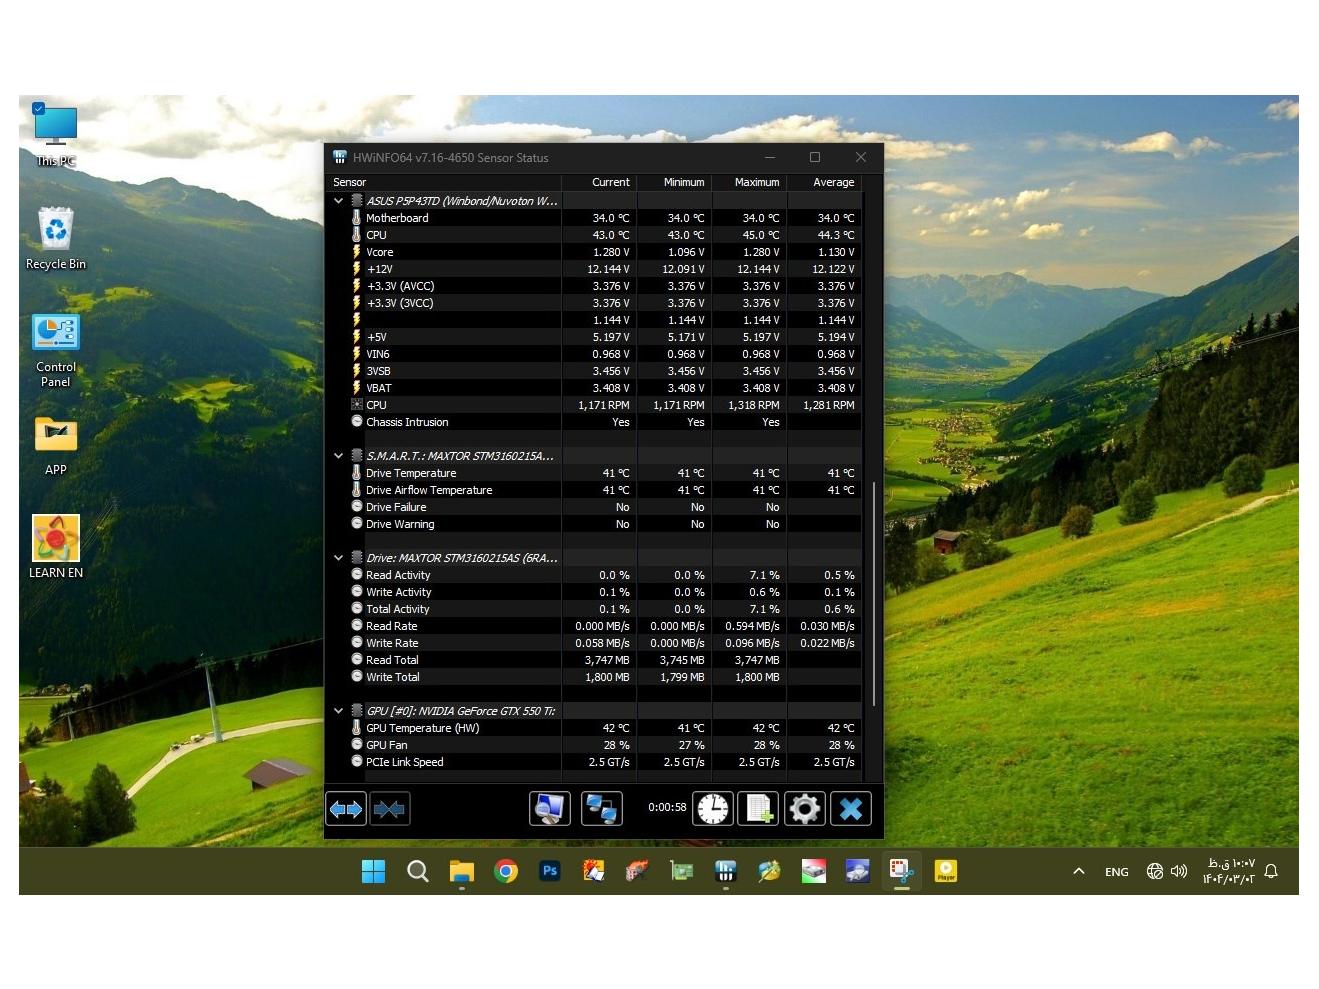Viewport: 1319px width, 989px height.
Task: Click the ENG language indicator in tray
Action: pos(1116,872)
